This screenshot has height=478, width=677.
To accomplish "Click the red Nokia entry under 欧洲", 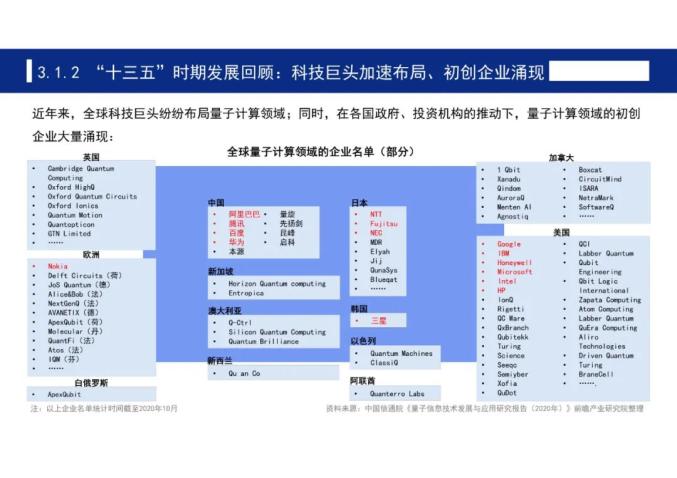I will pyautogui.click(x=57, y=266).
